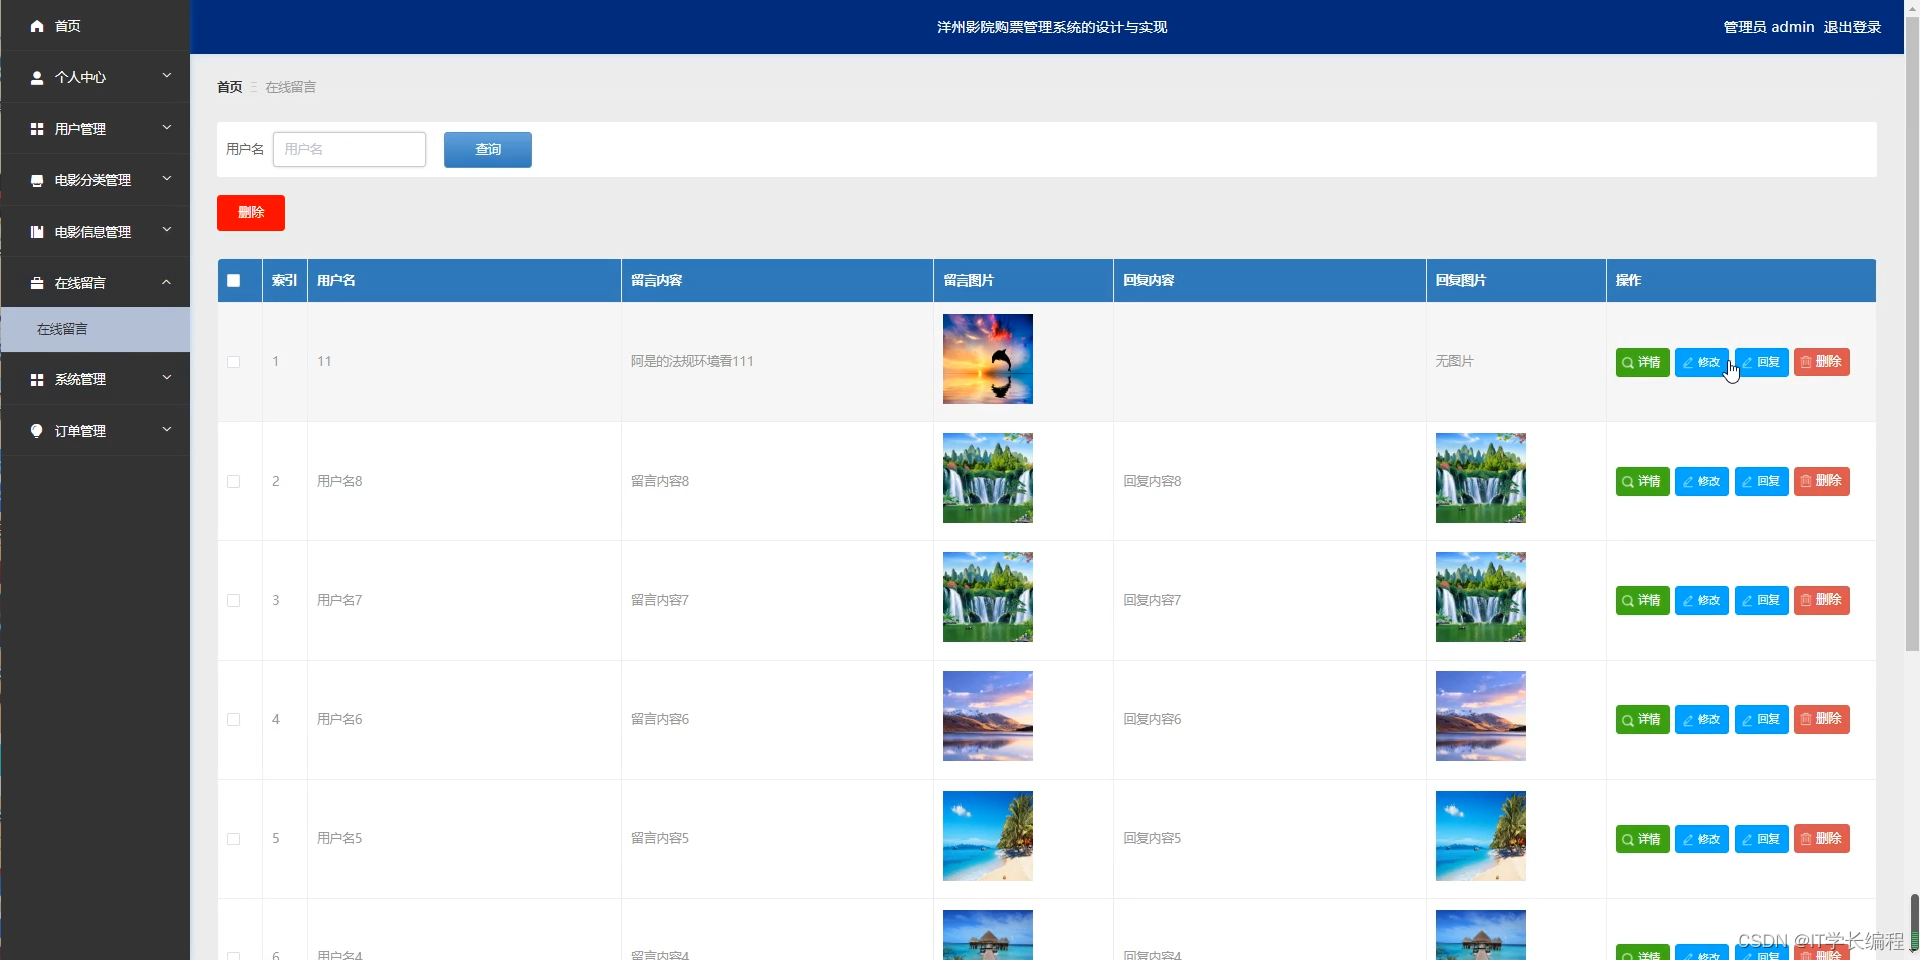Click the 首页 breadcrumb link

(x=230, y=87)
